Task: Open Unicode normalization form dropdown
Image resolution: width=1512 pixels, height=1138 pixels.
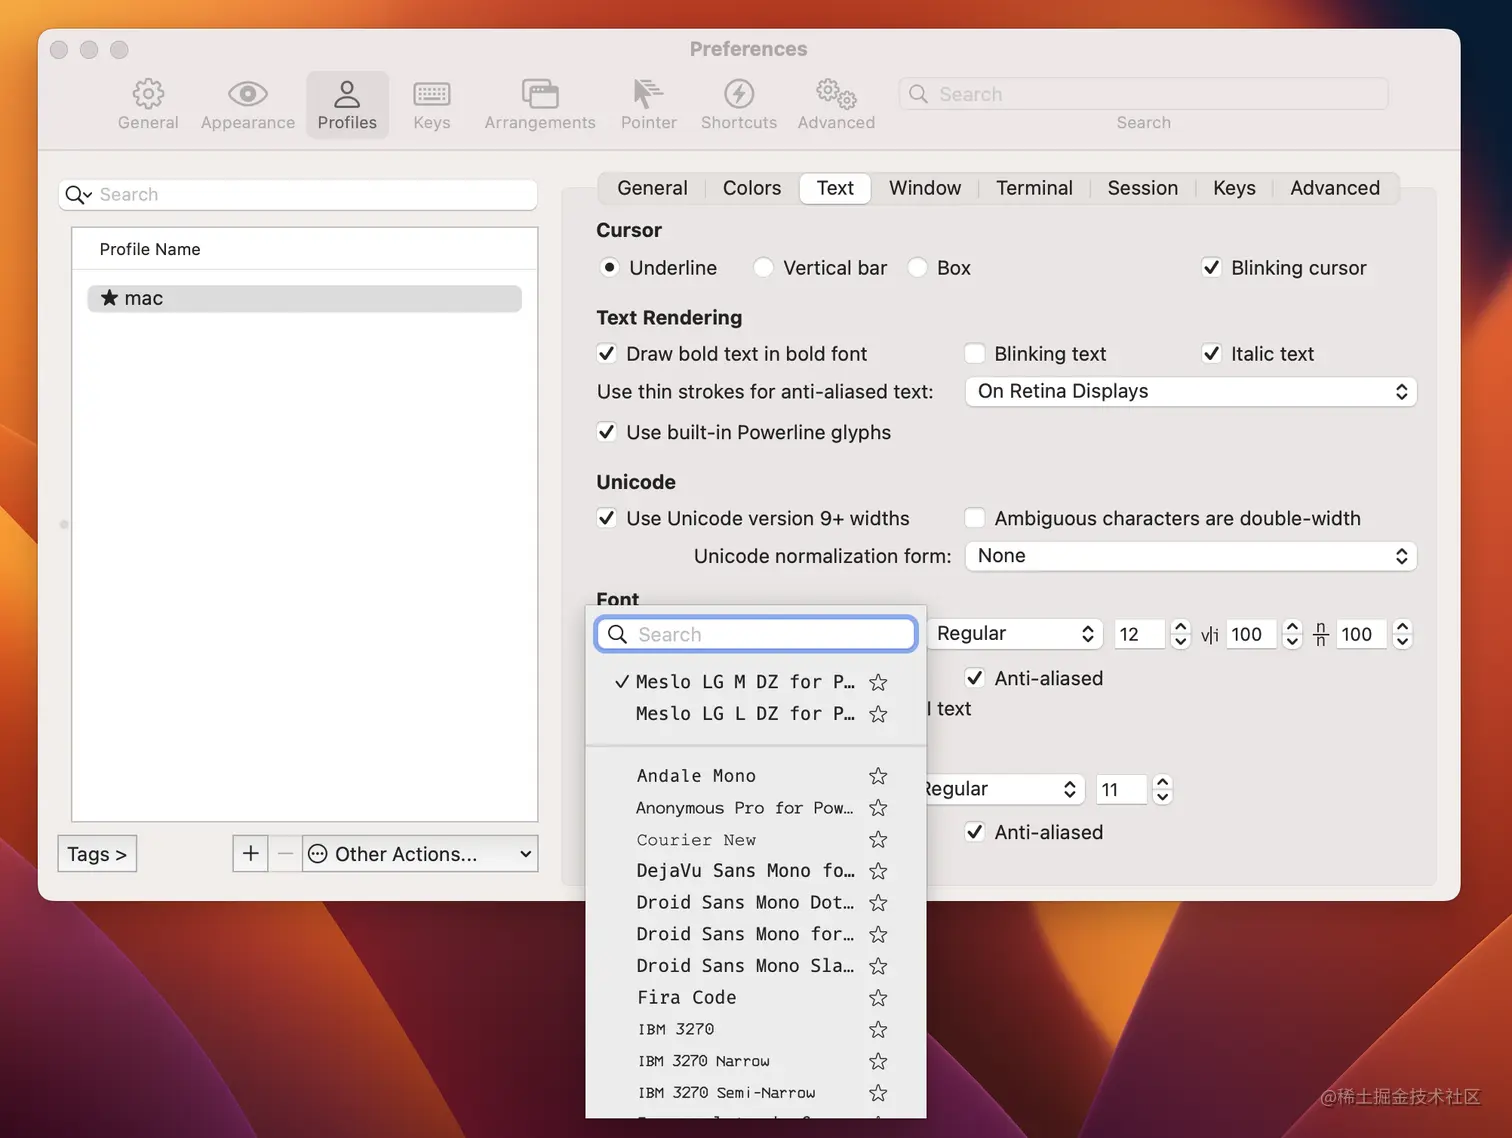Action: [x=1190, y=556]
